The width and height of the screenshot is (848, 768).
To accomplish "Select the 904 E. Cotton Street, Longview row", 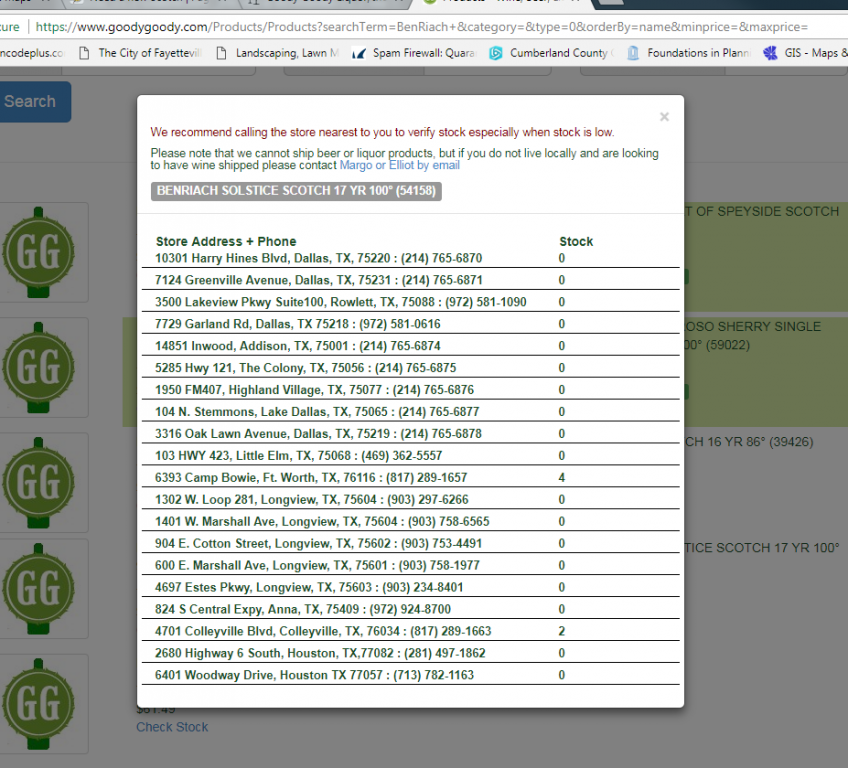I will pos(410,544).
